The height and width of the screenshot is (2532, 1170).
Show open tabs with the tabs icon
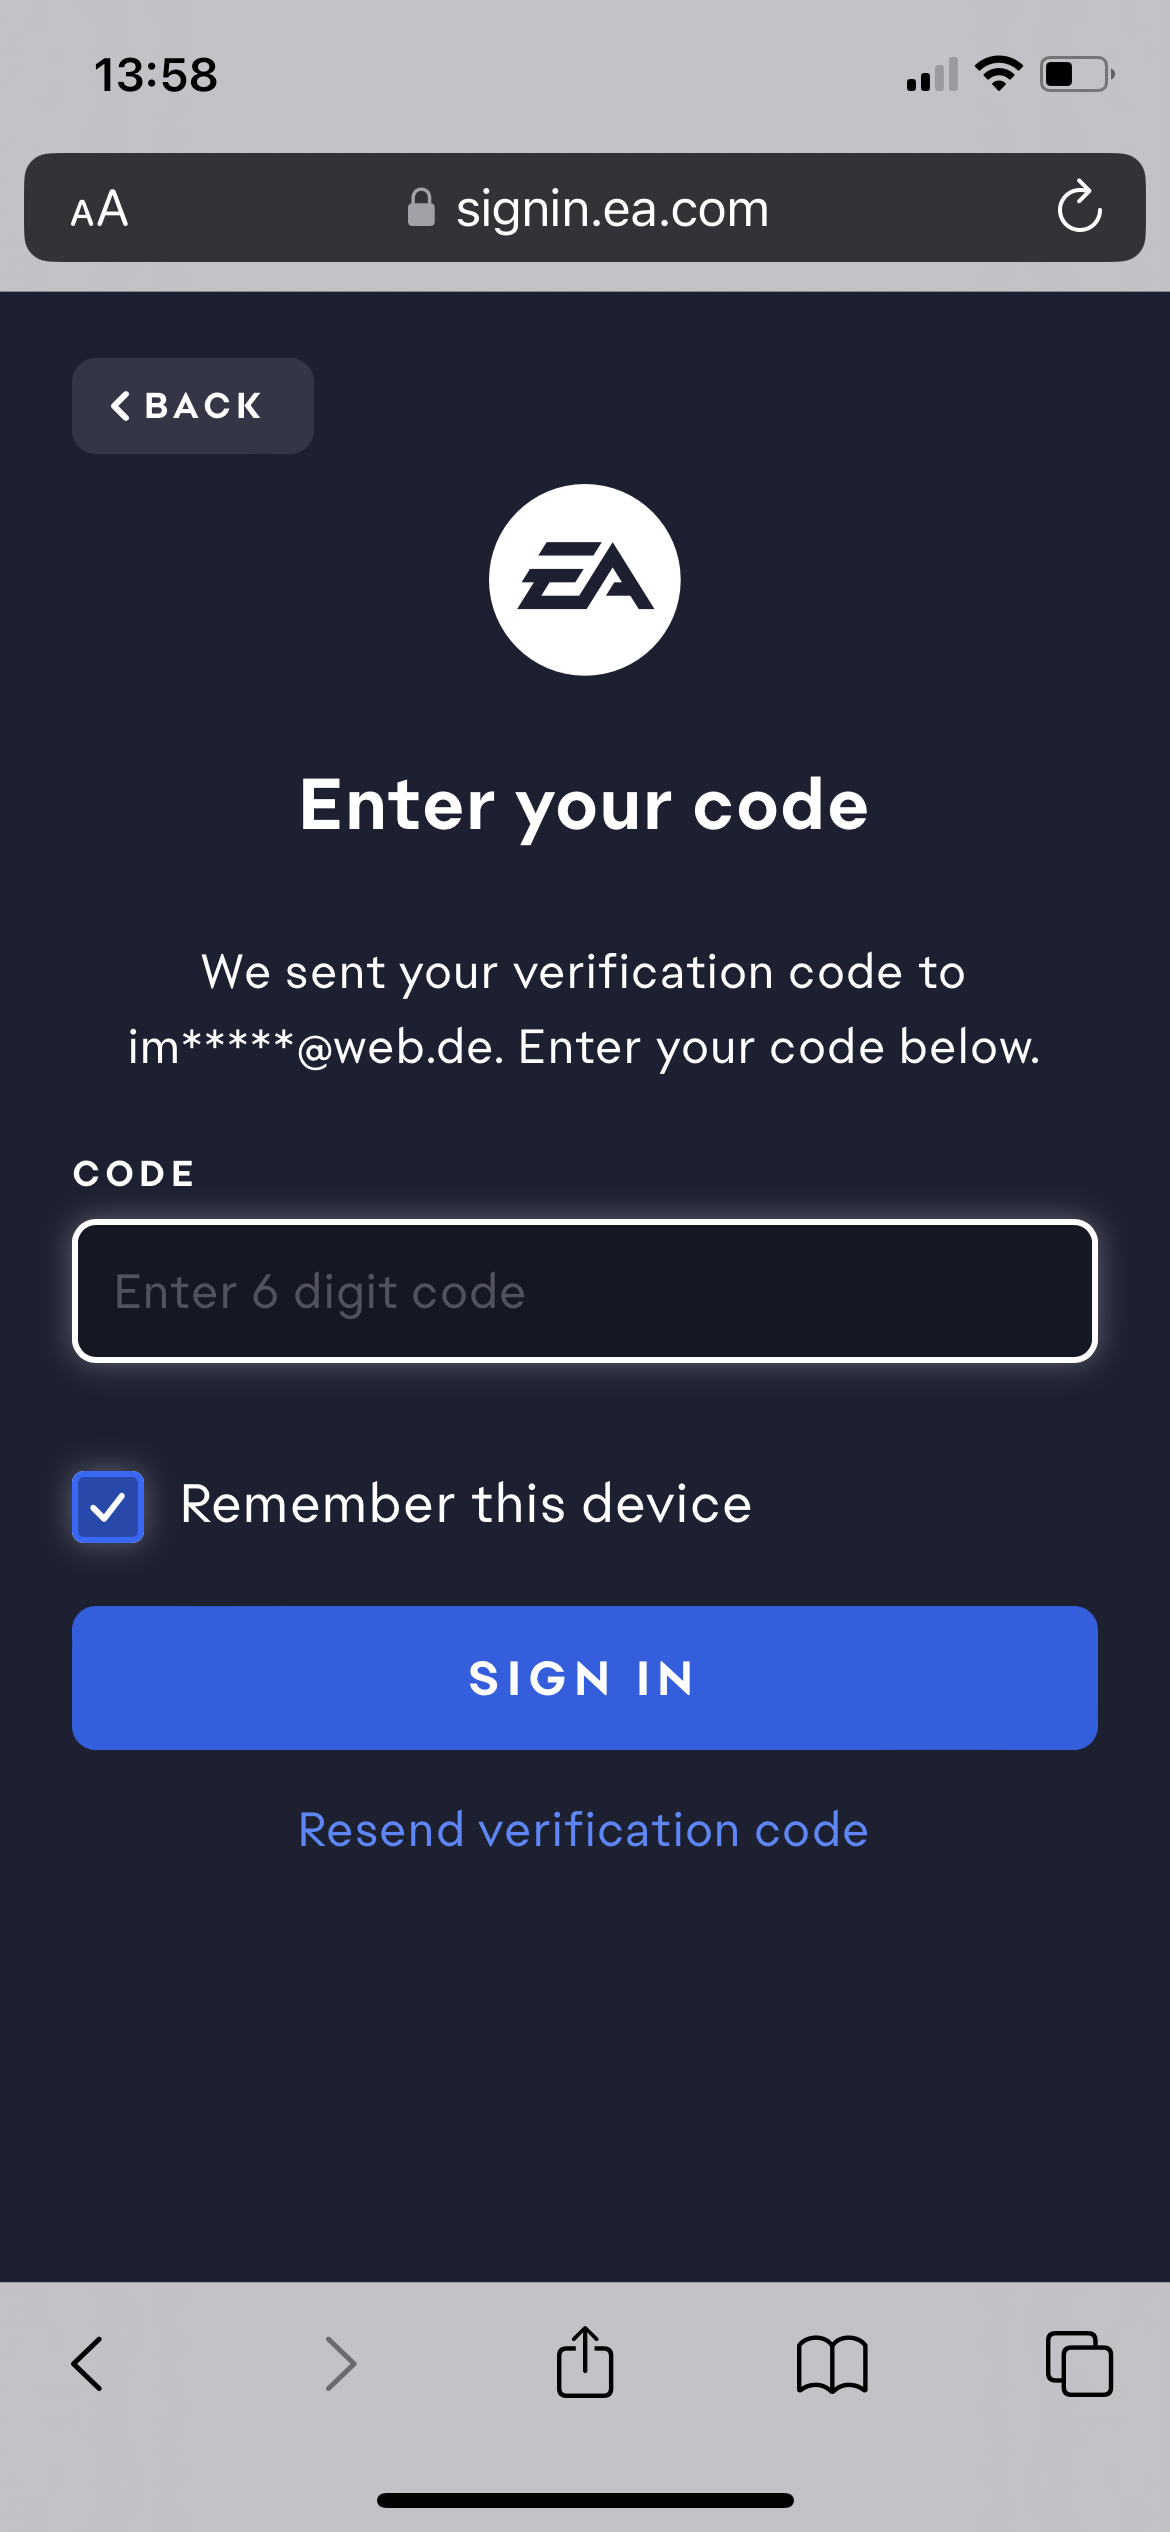point(1079,2364)
